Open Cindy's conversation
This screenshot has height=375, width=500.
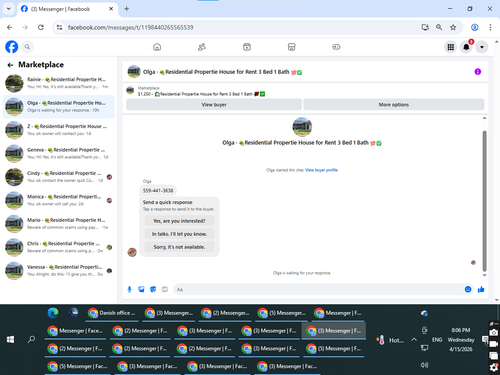coord(59,177)
